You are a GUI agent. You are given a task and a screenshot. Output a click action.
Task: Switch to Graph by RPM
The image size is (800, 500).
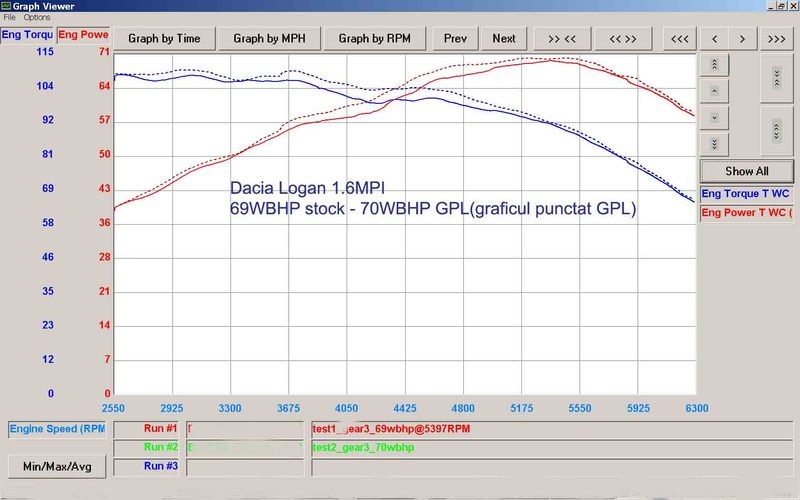point(374,39)
